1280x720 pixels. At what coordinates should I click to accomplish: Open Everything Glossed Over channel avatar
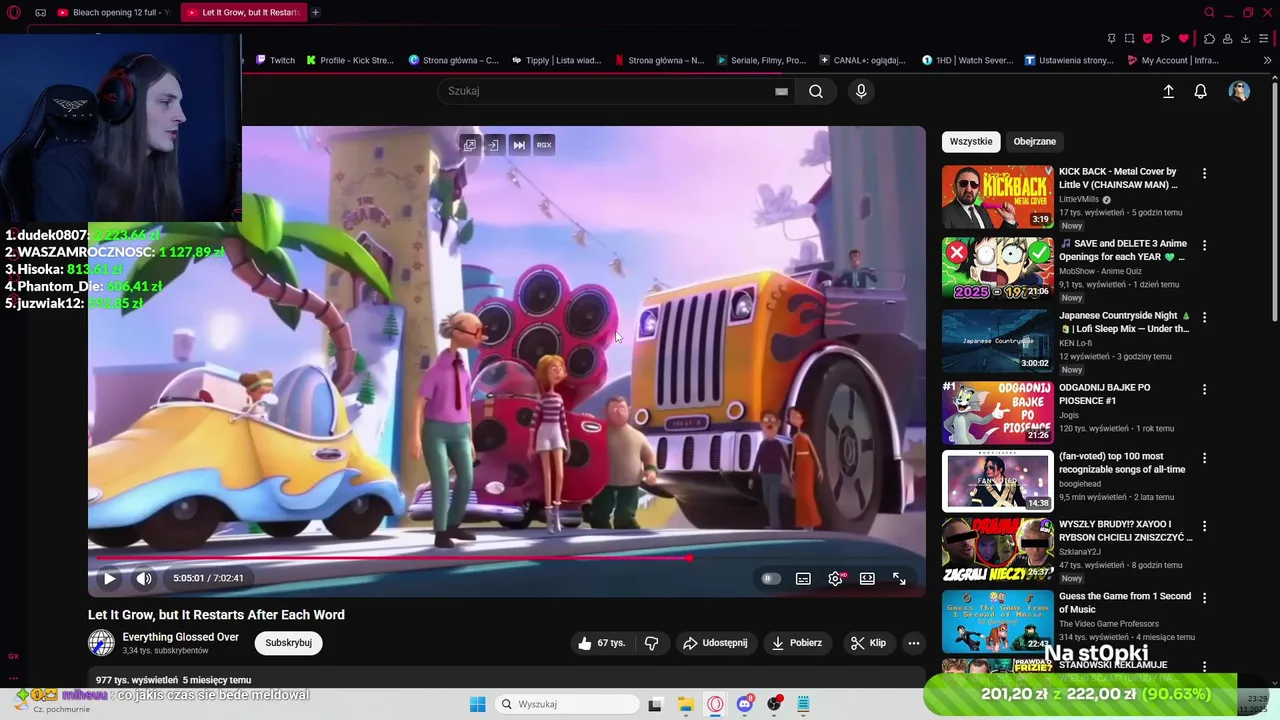[101, 643]
